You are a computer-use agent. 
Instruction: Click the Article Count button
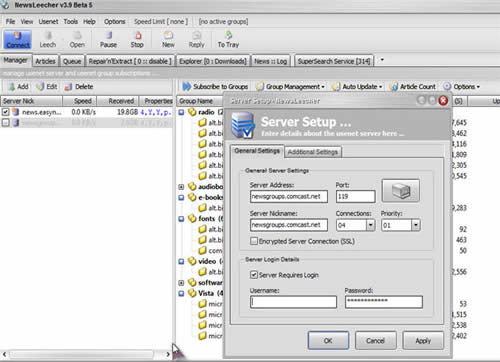[x=413, y=87]
